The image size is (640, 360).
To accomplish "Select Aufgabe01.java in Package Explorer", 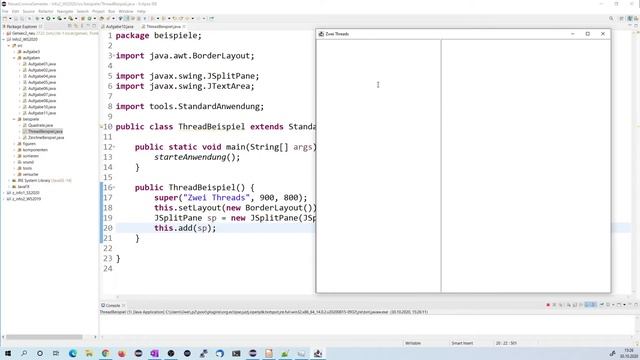I will [42, 64].
